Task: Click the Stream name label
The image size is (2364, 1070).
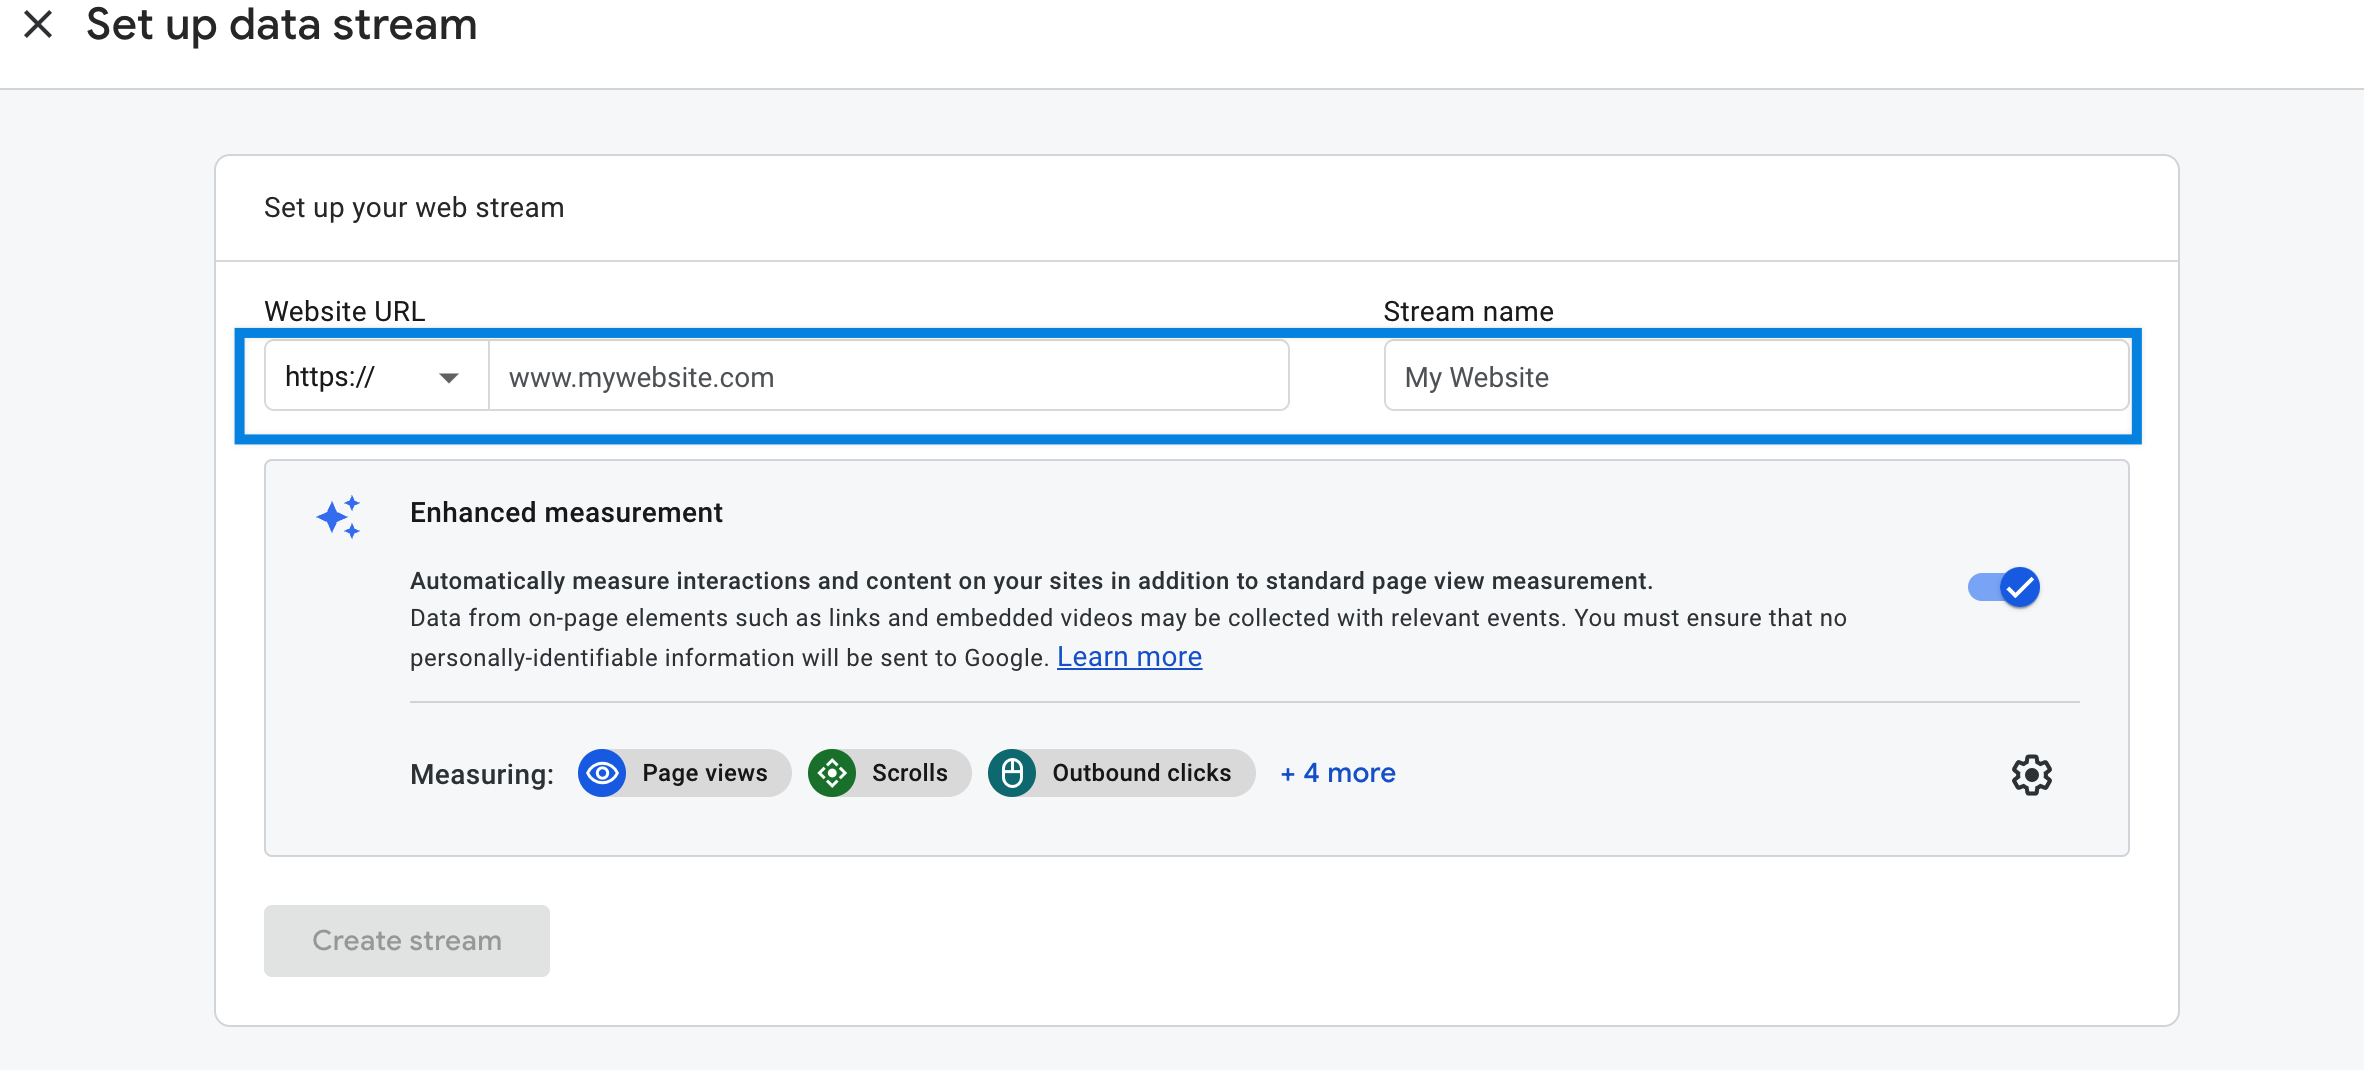Action: click(1468, 311)
